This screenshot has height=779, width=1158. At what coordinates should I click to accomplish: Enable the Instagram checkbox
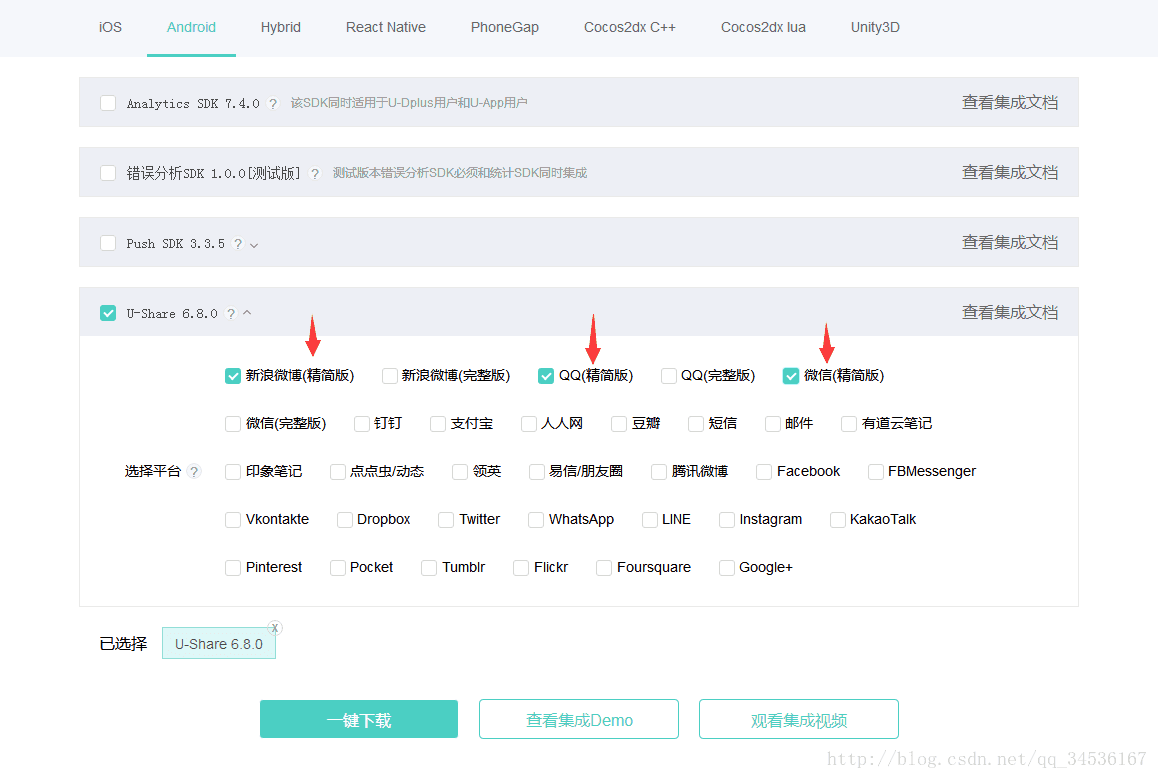point(727,520)
